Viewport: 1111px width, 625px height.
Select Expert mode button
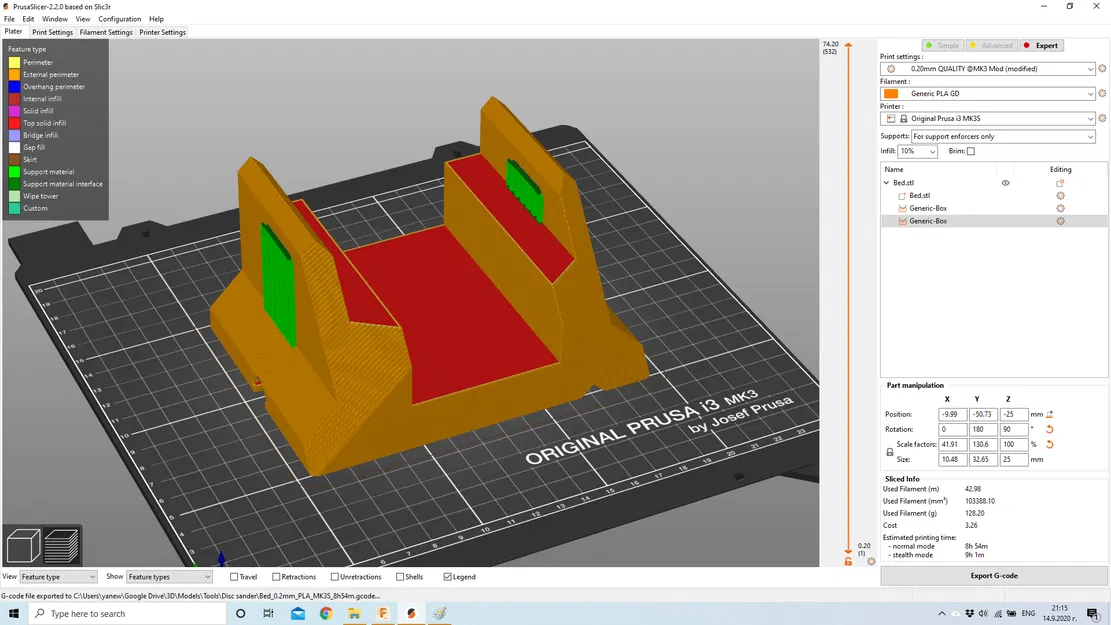click(x=1041, y=45)
